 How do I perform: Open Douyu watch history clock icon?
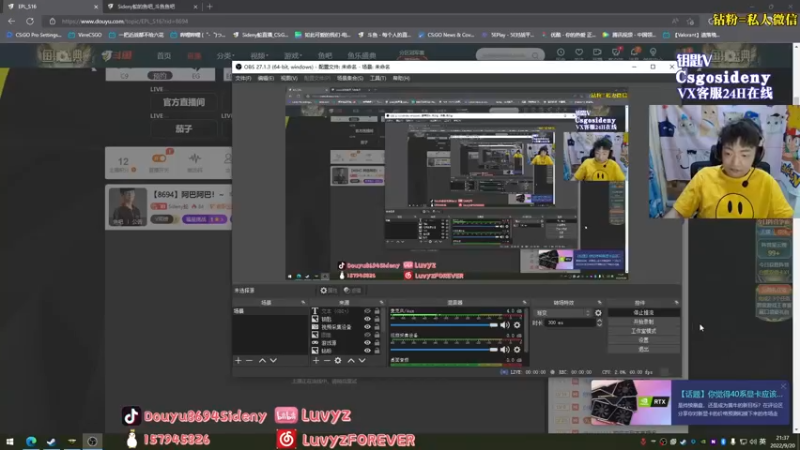(x=561, y=52)
